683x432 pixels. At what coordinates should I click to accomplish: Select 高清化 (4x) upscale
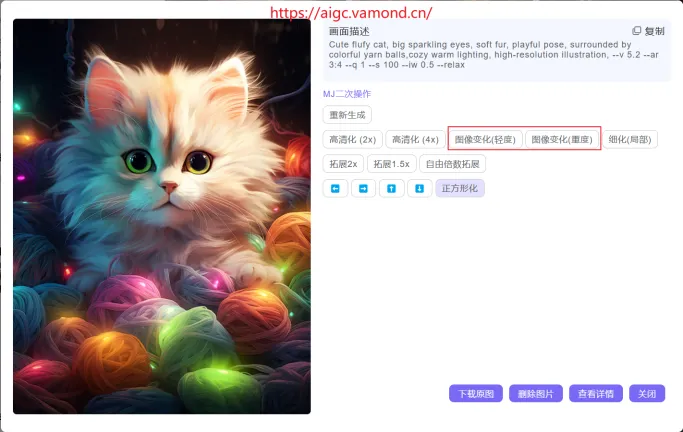pos(415,139)
